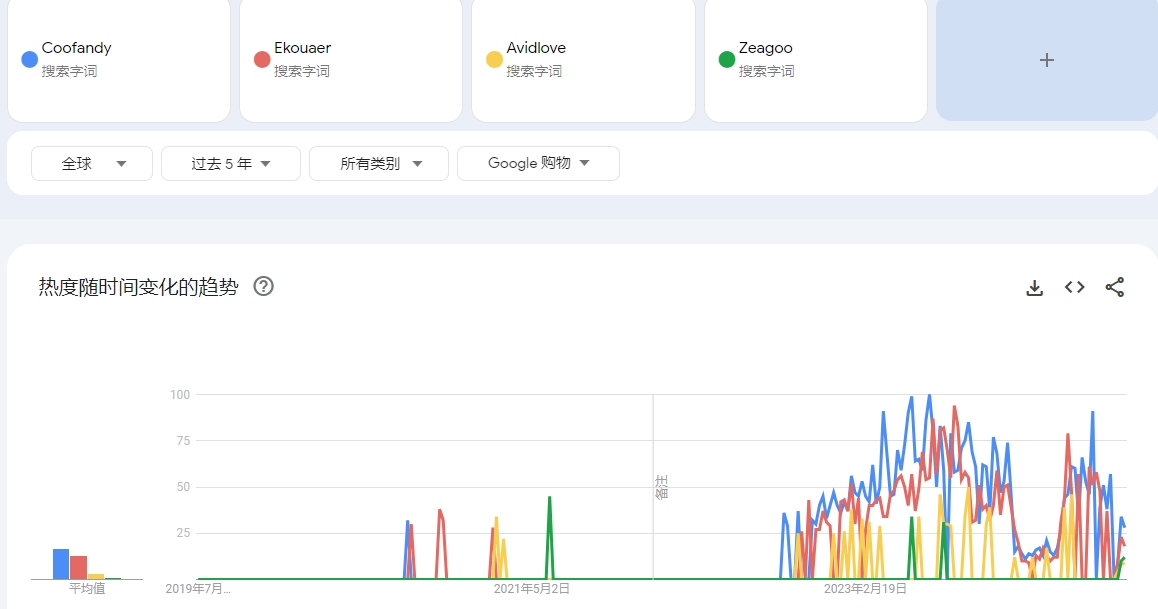This screenshot has width=1158, height=609.
Task: Click the 2023年2月19日 axis date label
Action: coord(866,589)
